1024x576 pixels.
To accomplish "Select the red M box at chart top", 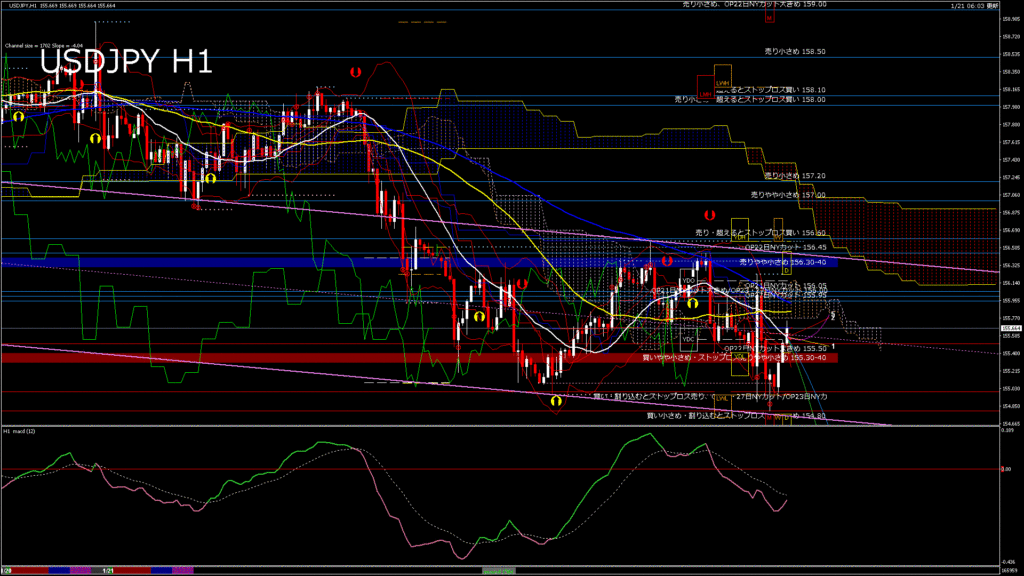I will (x=768, y=18).
